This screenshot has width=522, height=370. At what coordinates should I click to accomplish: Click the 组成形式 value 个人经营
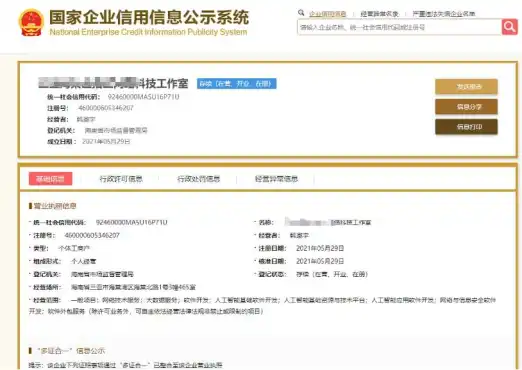(84, 261)
